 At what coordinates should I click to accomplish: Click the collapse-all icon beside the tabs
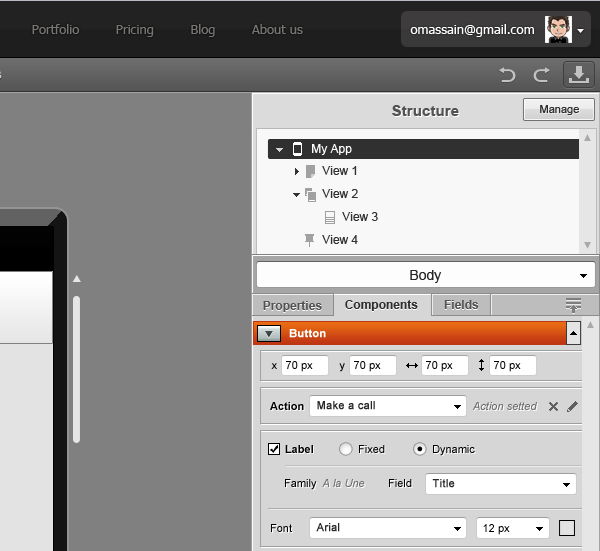pyautogui.click(x=573, y=305)
